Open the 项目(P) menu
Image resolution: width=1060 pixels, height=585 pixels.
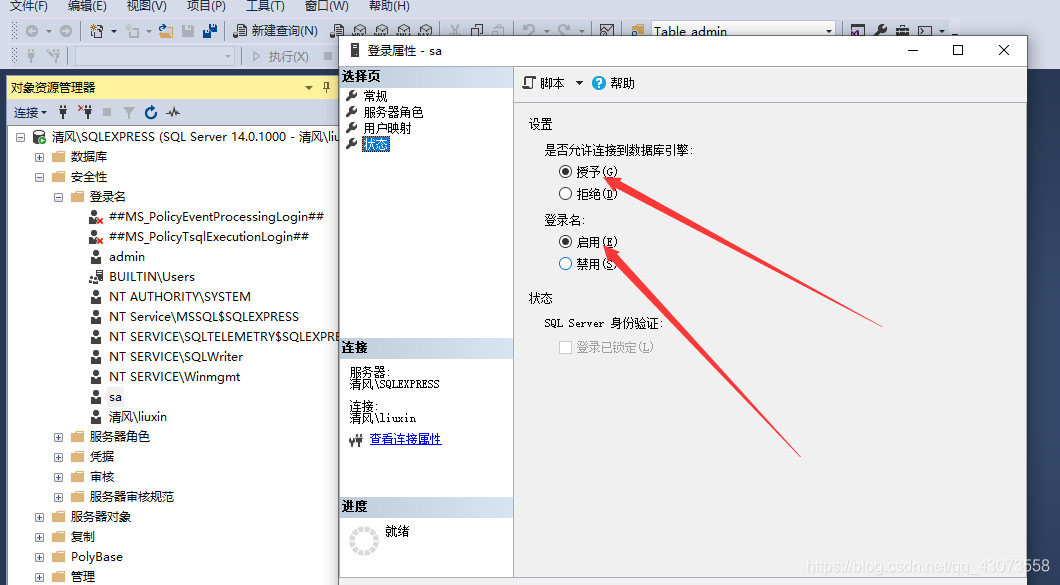(206, 6)
